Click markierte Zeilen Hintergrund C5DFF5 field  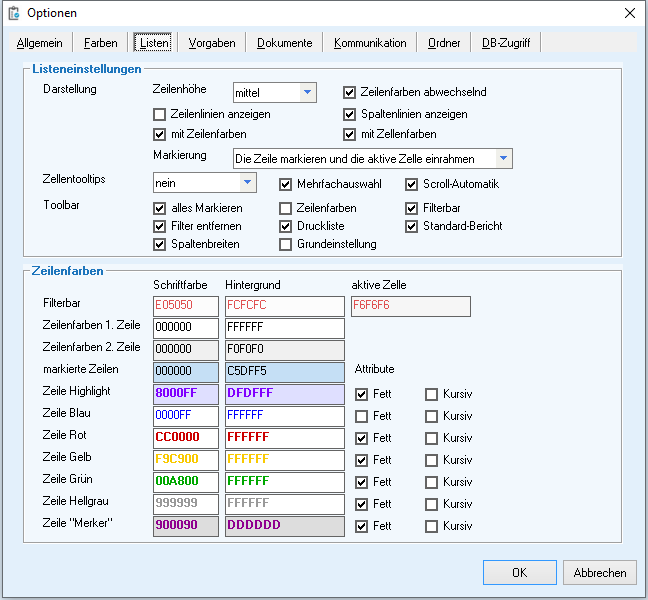284,371
